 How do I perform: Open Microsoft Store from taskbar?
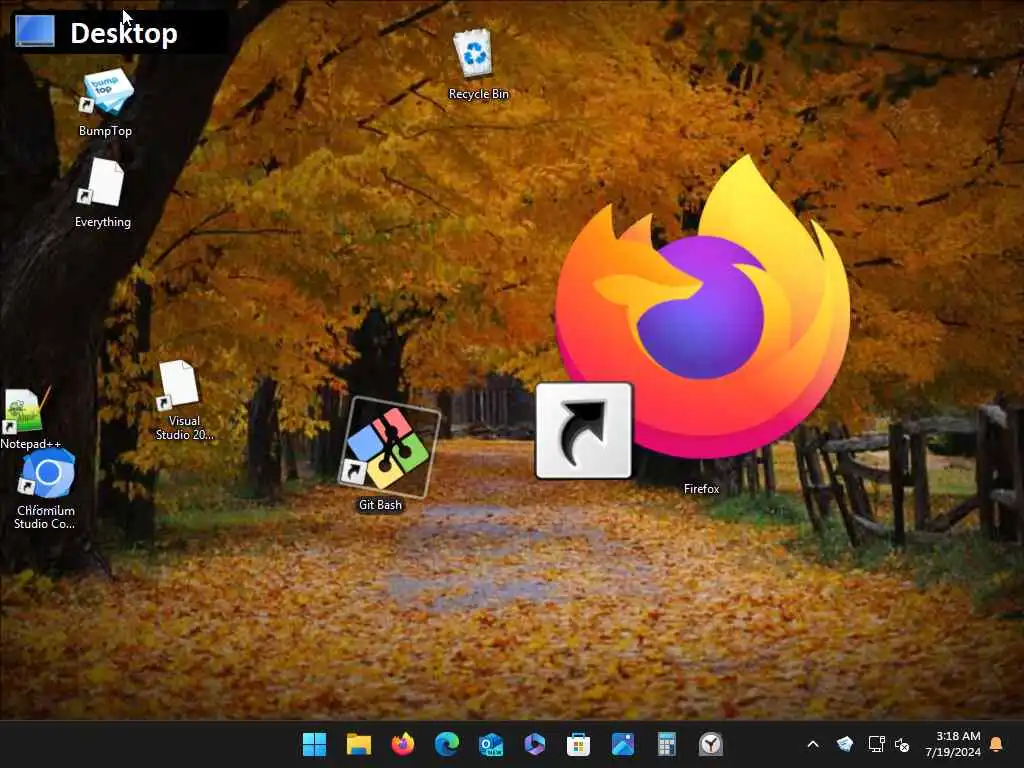pyautogui.click(x=578, y=744)
